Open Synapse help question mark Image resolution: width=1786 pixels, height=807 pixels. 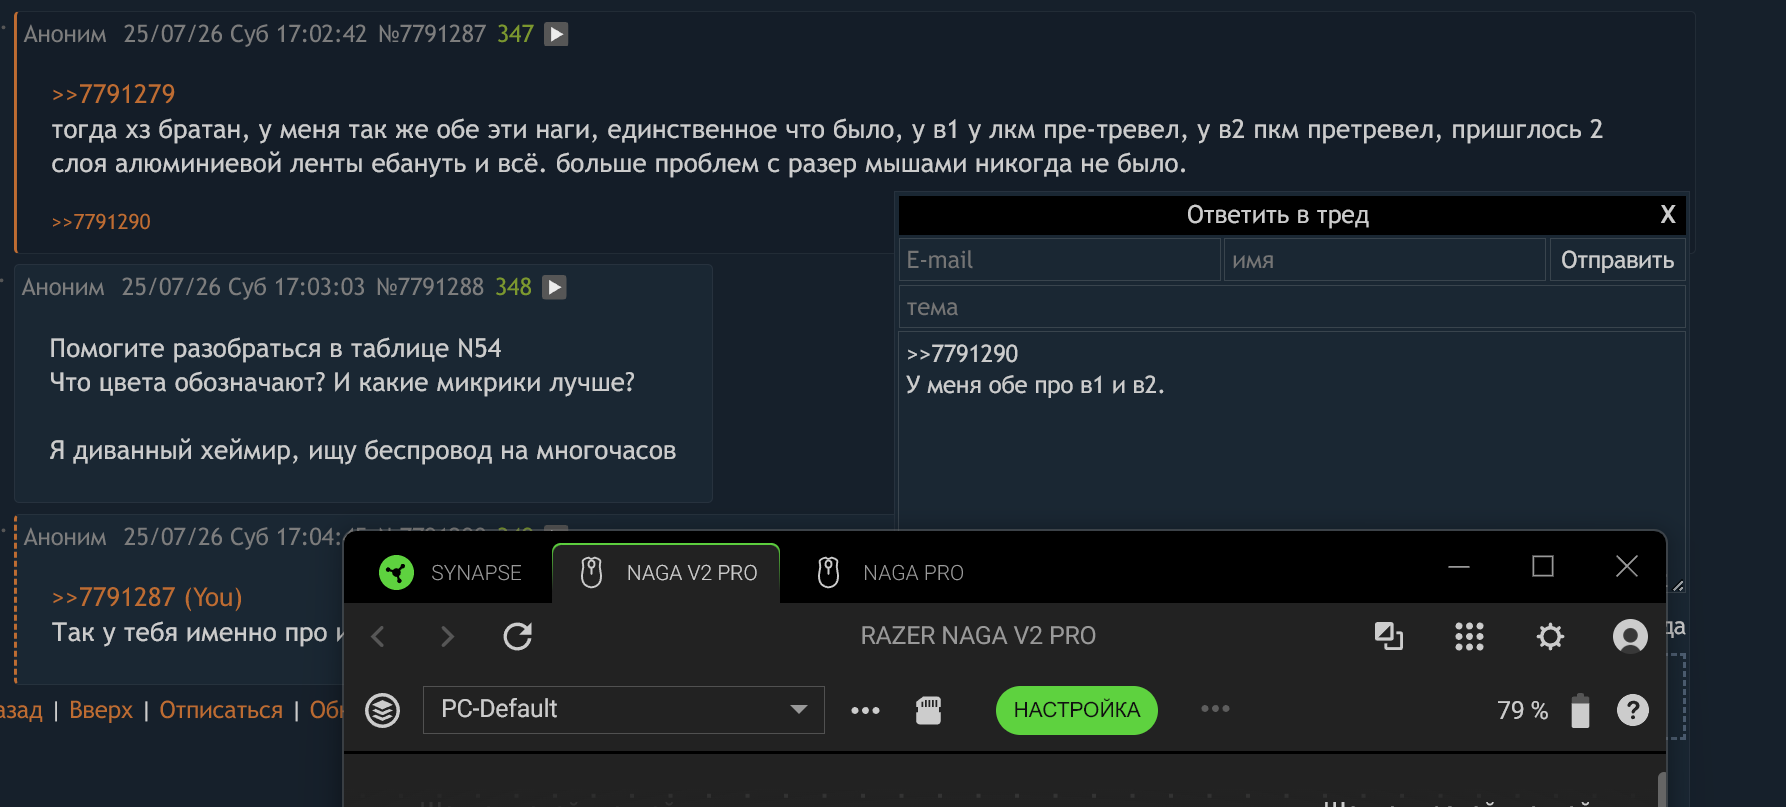(1633, 710)
